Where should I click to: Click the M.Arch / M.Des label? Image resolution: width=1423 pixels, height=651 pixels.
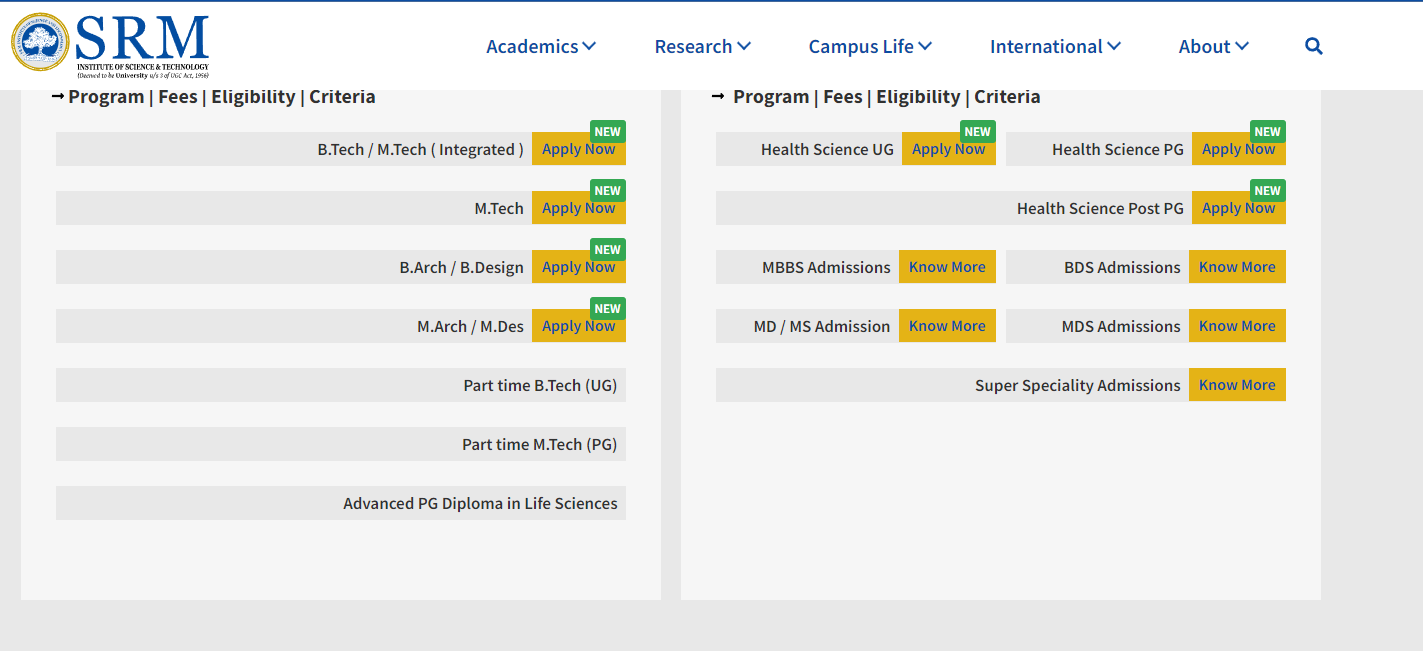[x=471, y=326]
